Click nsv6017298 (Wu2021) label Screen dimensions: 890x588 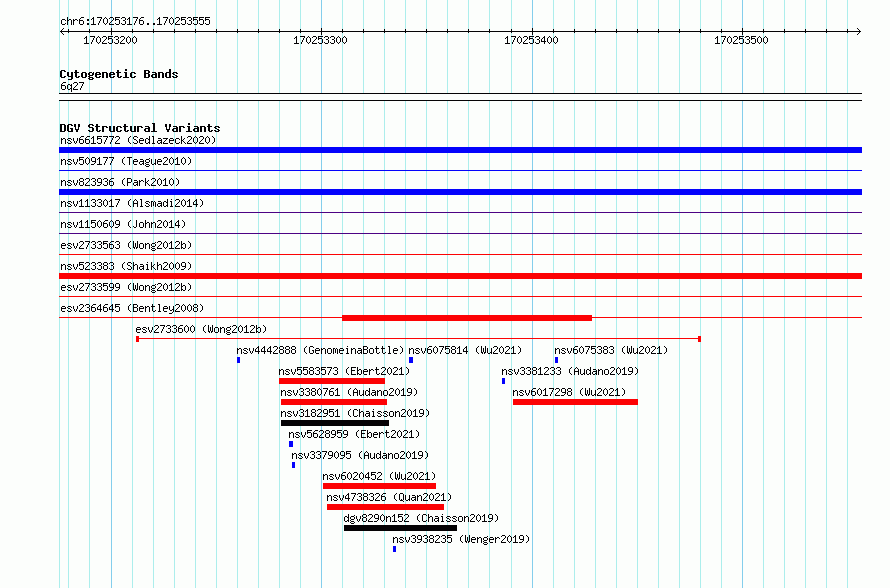click(x=569, y=392)
